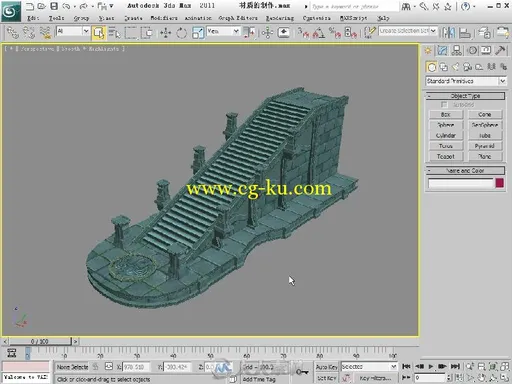The image size is (512, 384).
Task: Click the Use Pivot Point Center icon
Action: click(x=250, y=32)
